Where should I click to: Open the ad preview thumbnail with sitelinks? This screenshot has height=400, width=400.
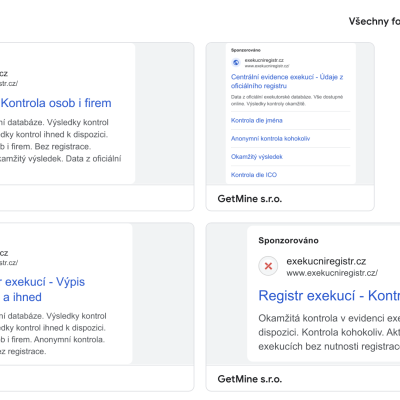pos(290,113)
